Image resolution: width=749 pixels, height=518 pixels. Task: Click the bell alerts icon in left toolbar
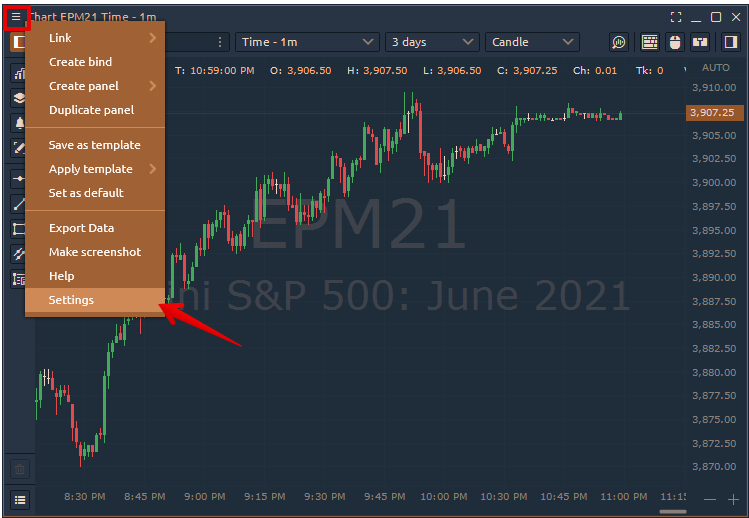tap(19, 123)
